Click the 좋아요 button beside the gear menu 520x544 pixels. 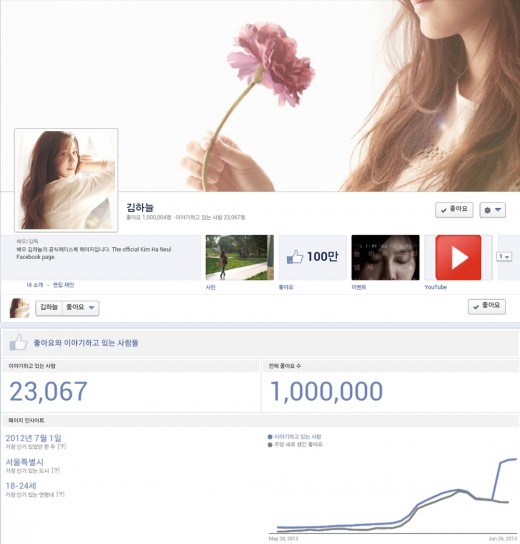(x=454, y=210)
